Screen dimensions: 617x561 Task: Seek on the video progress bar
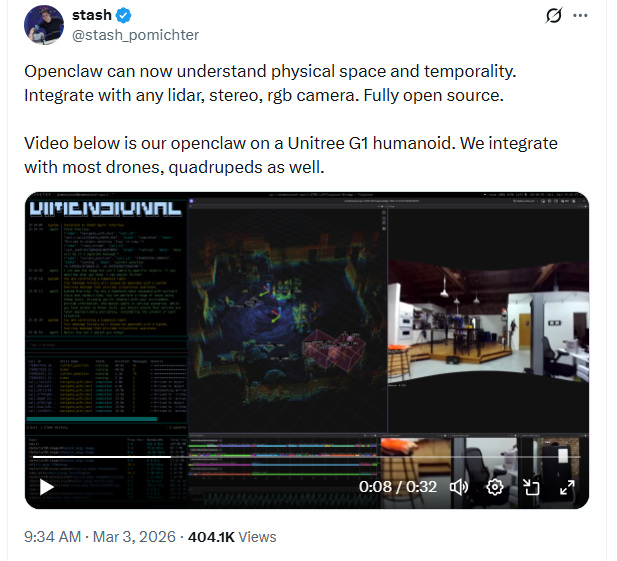pyautogui.click(x=300, y=461)
